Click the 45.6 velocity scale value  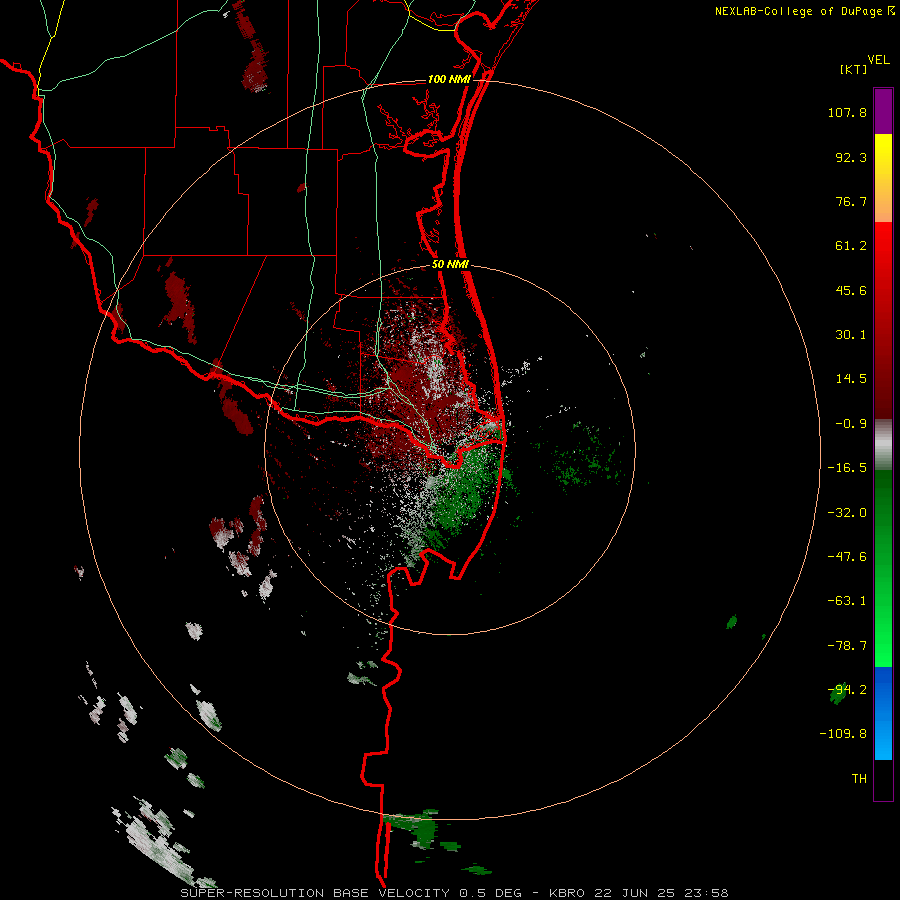(x=851, y=290)
